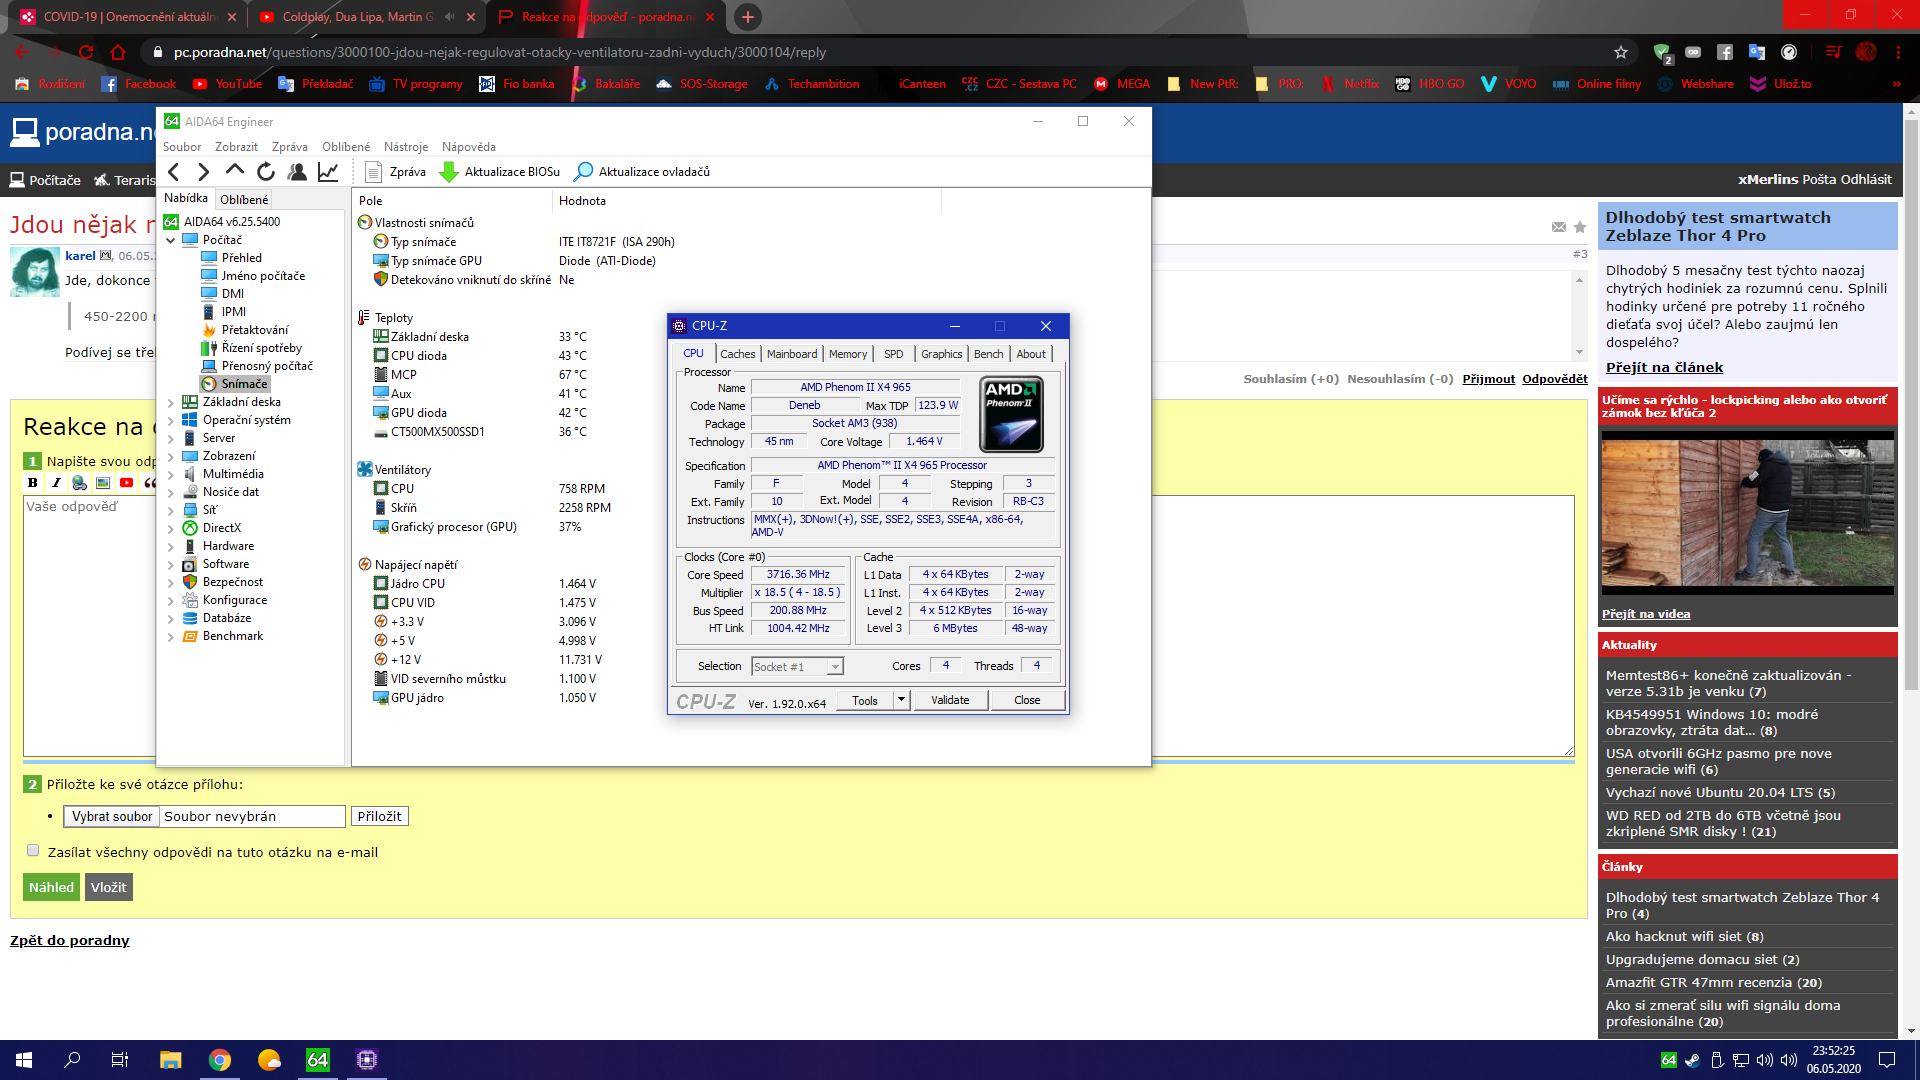Click the Validate button in CPU-Z
Screen dimensions: 1920x1080
(x=949, y=700)
